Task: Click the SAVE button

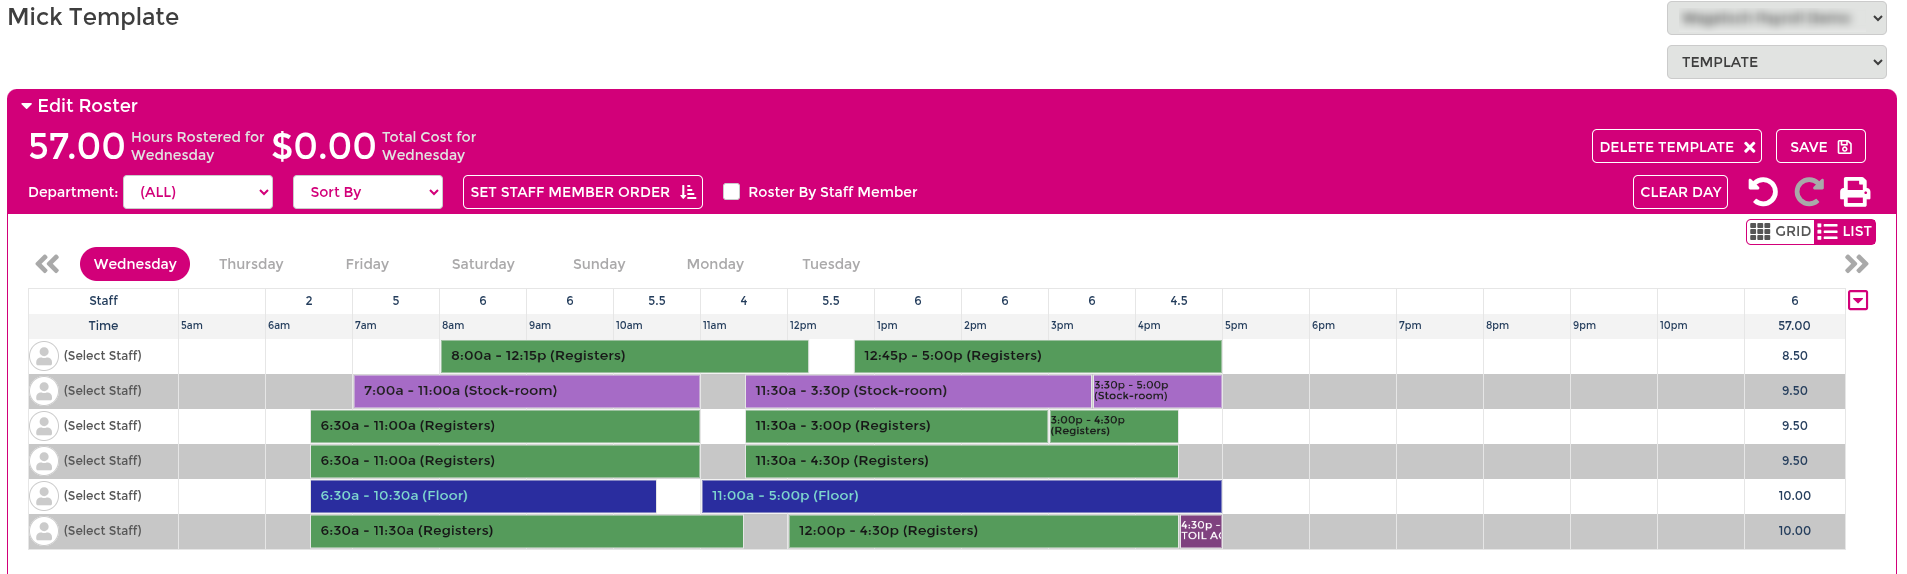Action: (1820, 146)
